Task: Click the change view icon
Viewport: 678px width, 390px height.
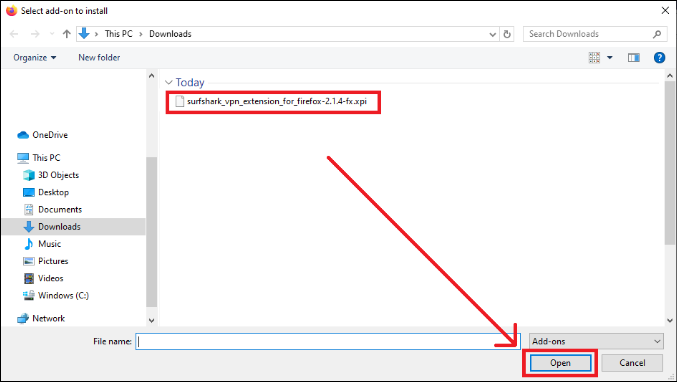Action: pos(594,58)
